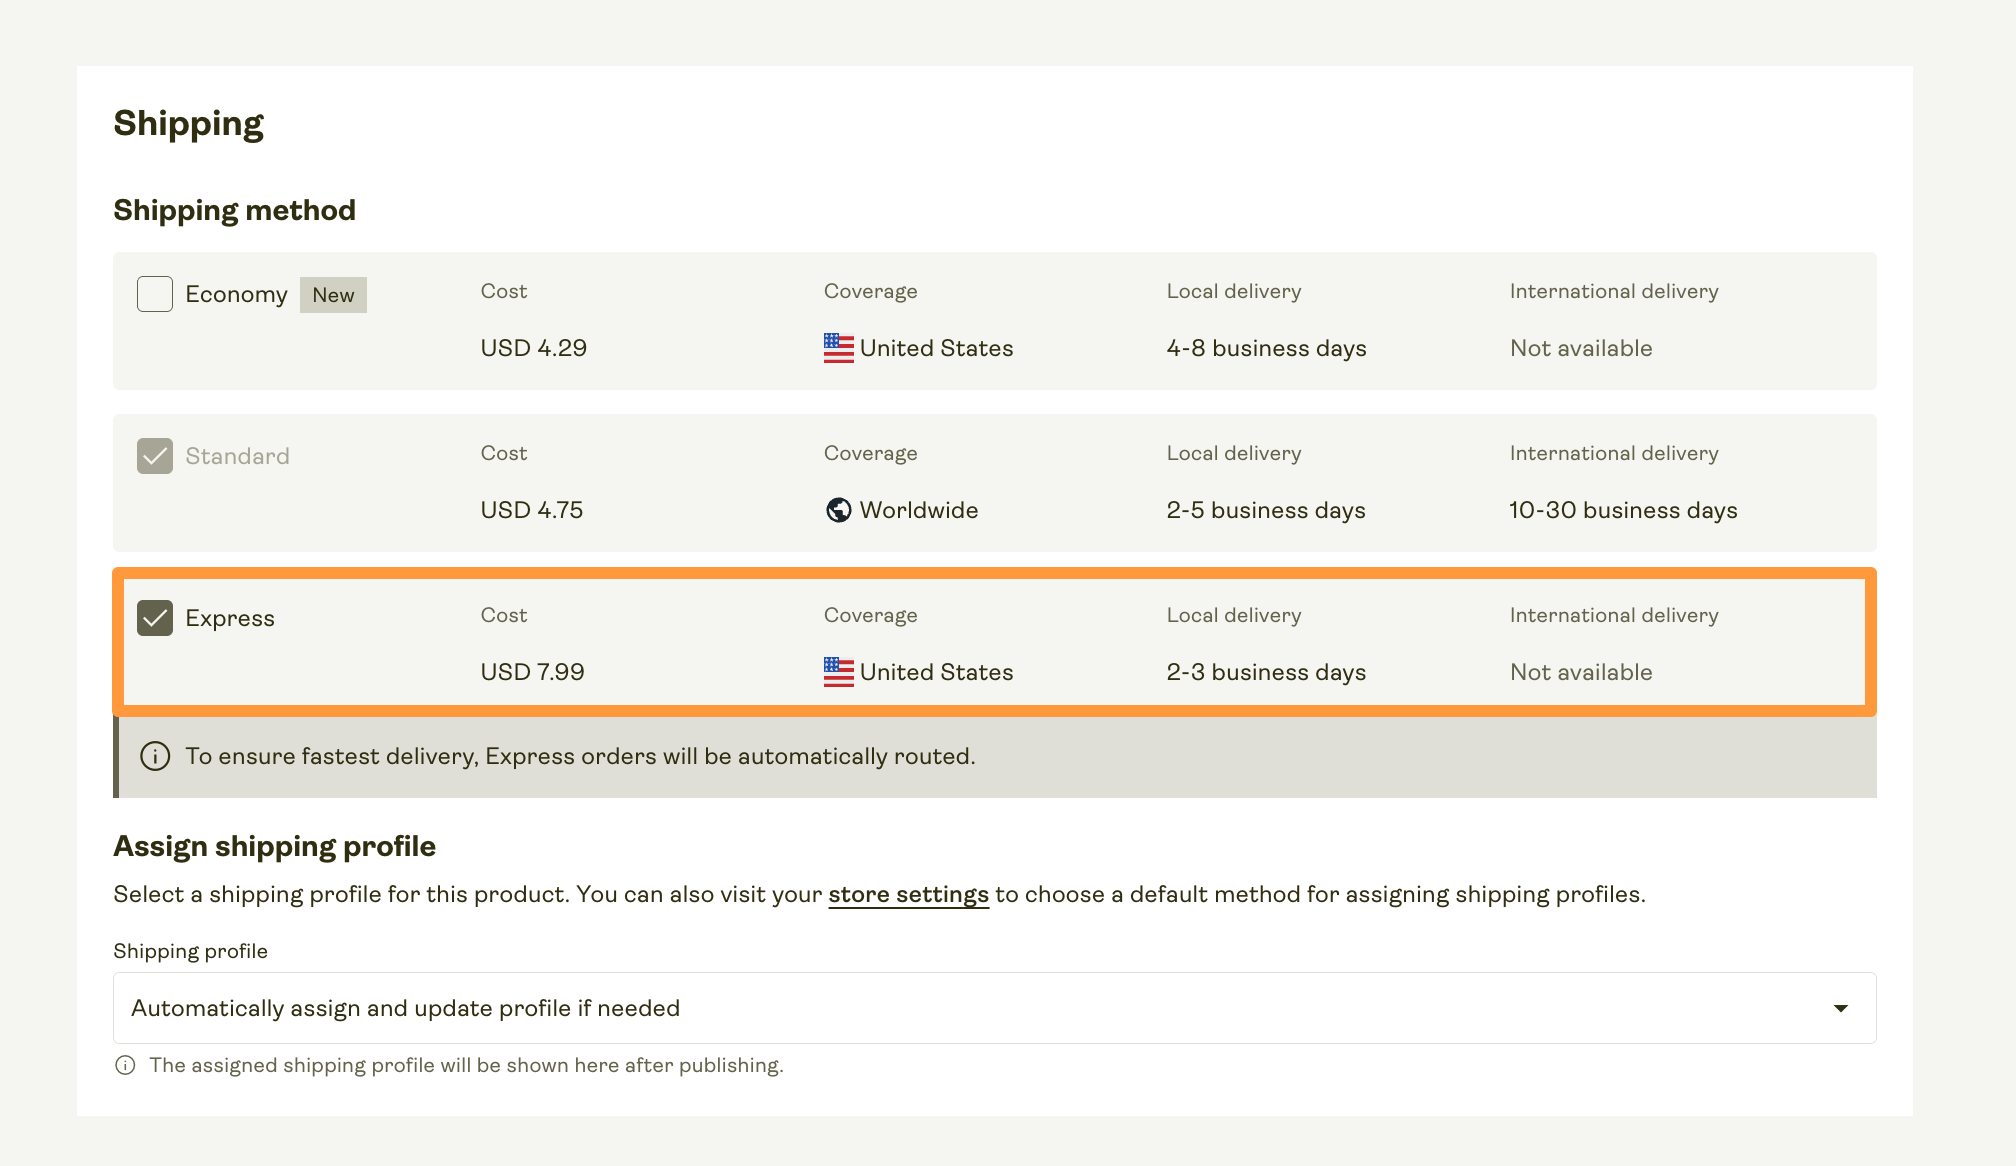The width and height of the screenshot is (2016, 1166).
Task: Click '2-3 business days' in Express row
Action: tap(1266, 671)
